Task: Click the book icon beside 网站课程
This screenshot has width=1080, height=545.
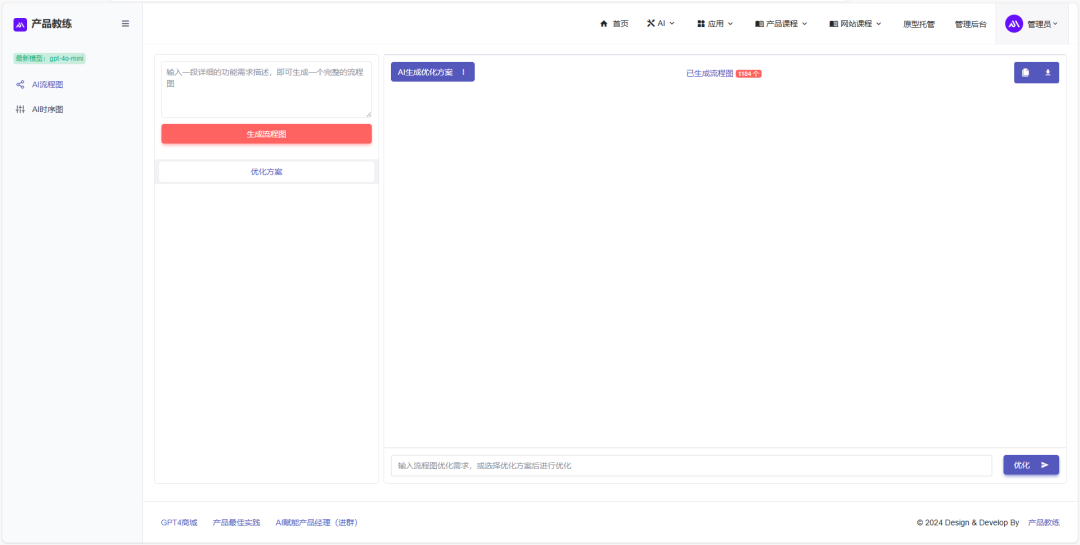Action: click(x=833, y=23)
